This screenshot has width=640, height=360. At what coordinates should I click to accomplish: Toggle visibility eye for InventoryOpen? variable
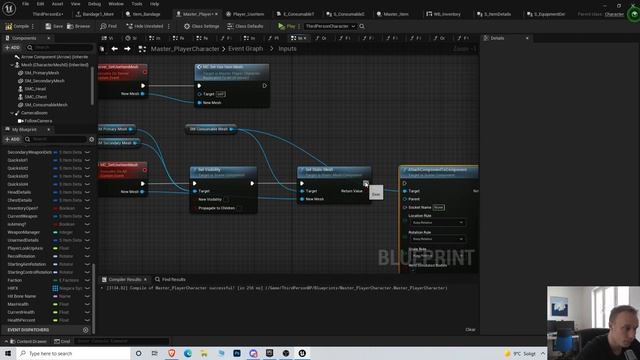click(x=87, y=208)
